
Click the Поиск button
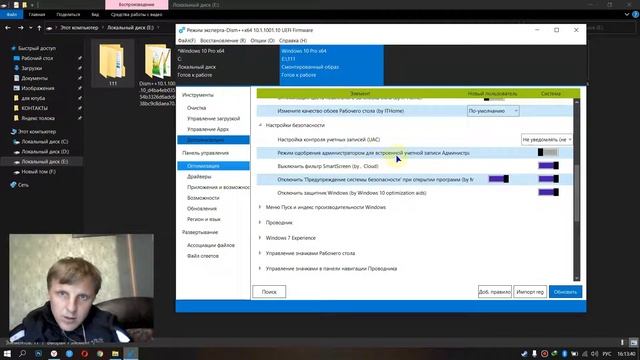(x=269, y=292)
